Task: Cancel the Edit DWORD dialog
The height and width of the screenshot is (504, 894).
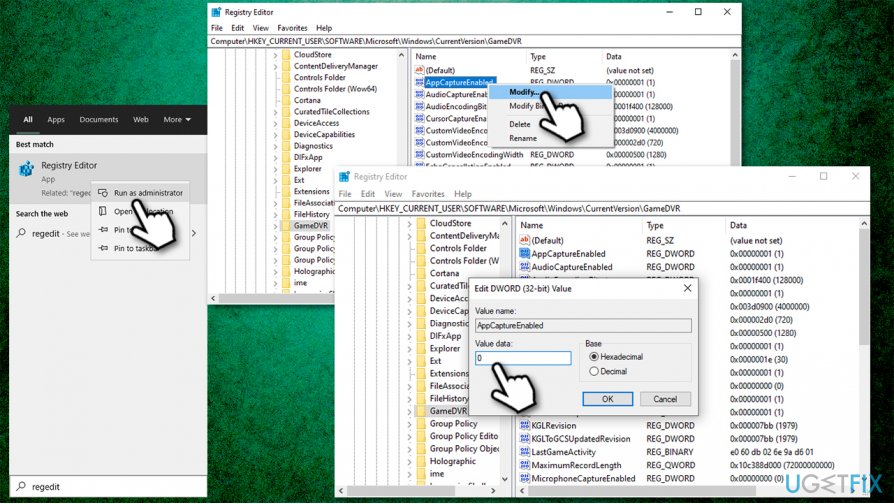Action: [665, 399]
